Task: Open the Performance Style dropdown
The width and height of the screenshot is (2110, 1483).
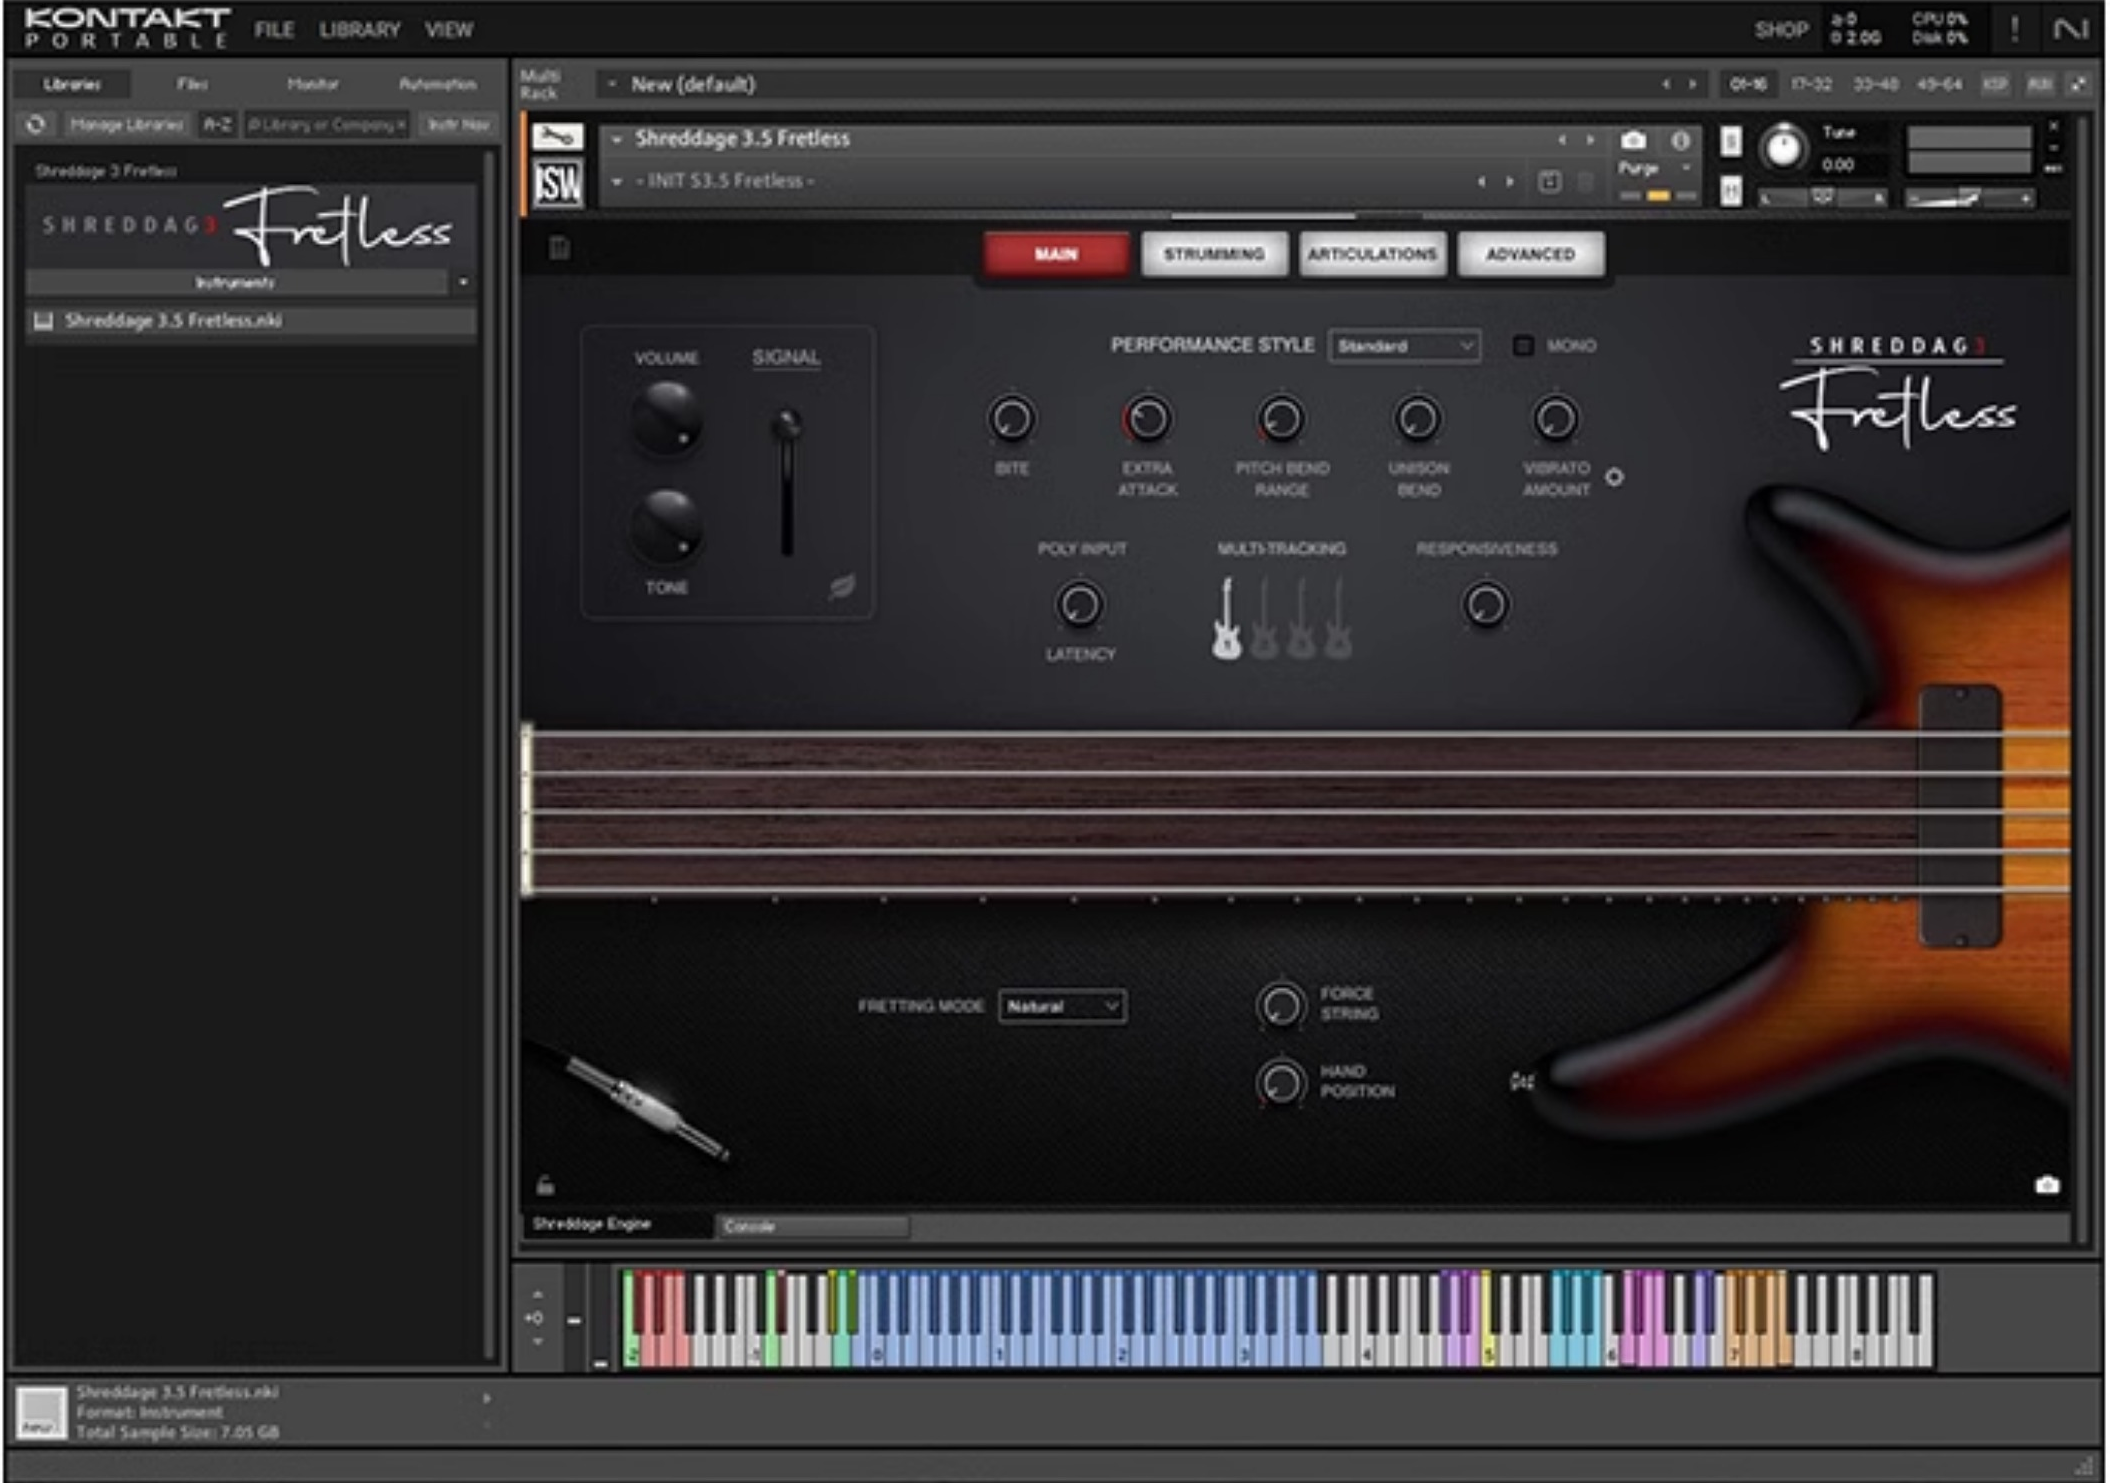Action: (1404, 346)
